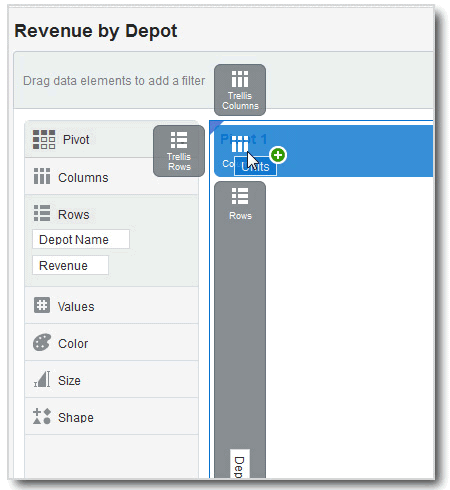Click the Values hash icon
Image resolution: width=450 pixels, height=490 pixels.
(x=42, y=305)
